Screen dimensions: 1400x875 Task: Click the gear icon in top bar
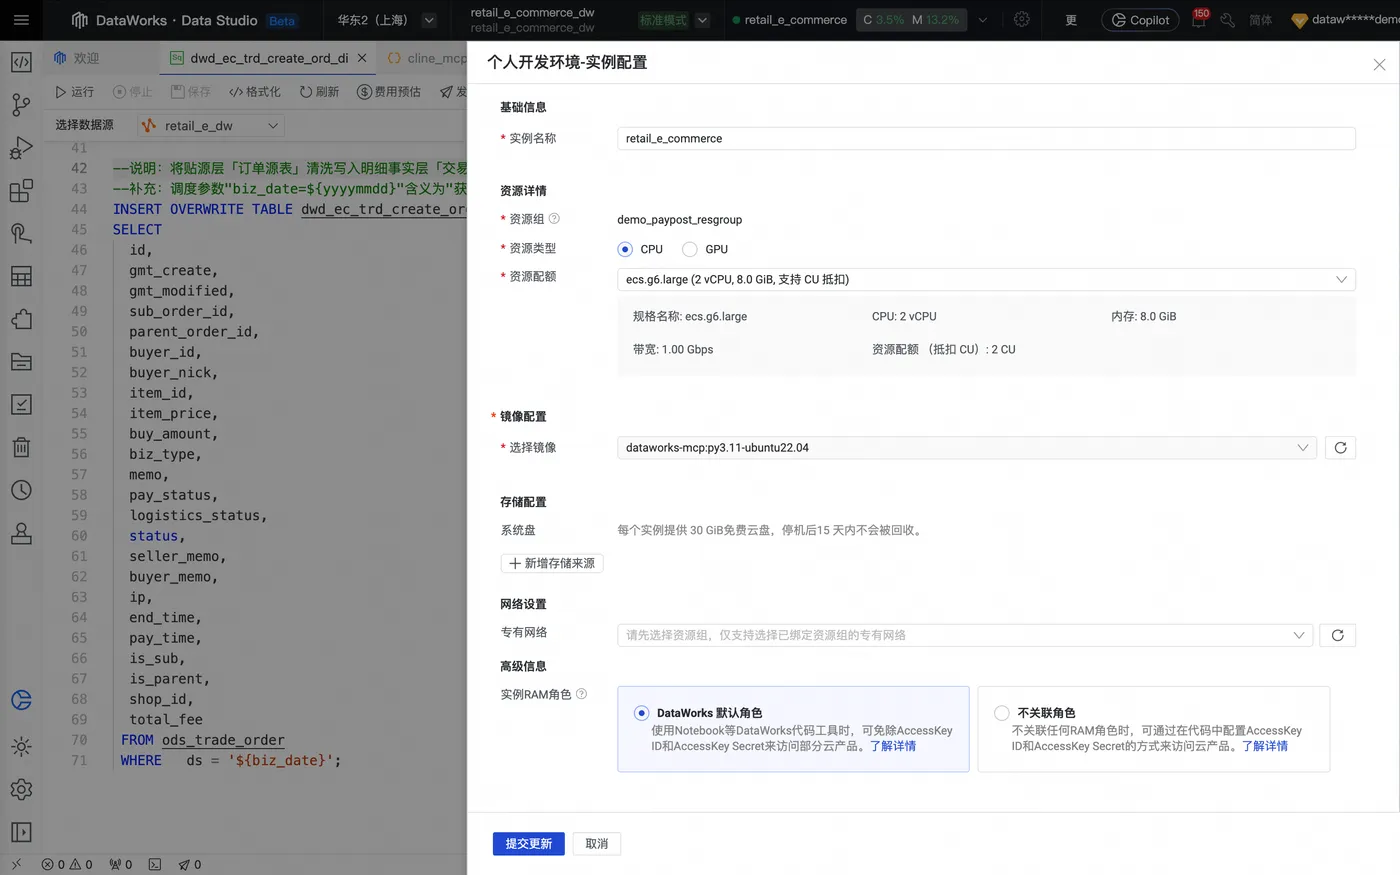tap(1021, 19)
